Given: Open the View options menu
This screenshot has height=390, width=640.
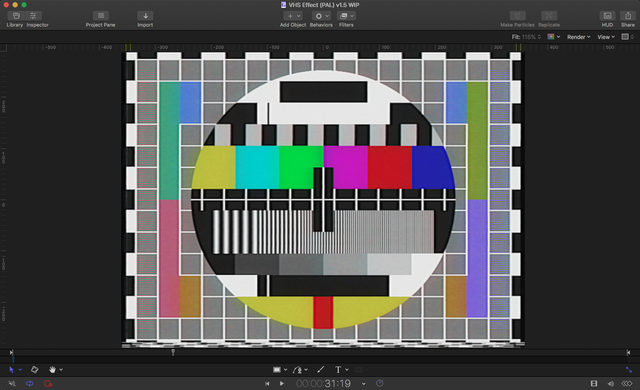Looking at the screenshot, I should 606,37.
